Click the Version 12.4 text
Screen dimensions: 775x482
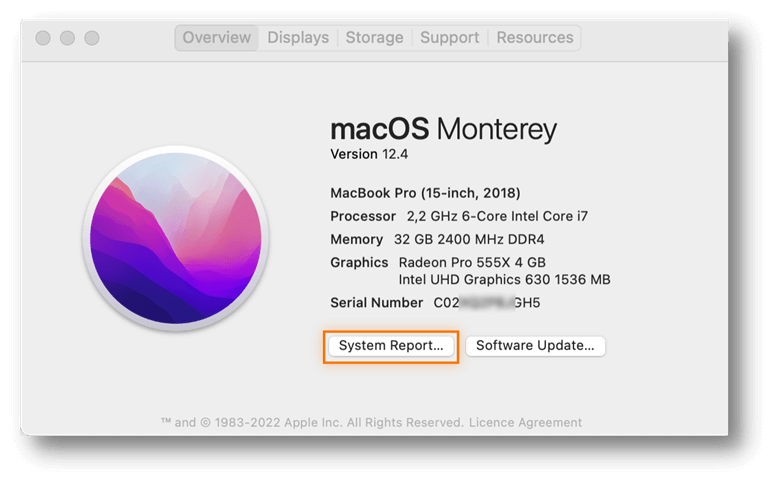pos(369,154)
